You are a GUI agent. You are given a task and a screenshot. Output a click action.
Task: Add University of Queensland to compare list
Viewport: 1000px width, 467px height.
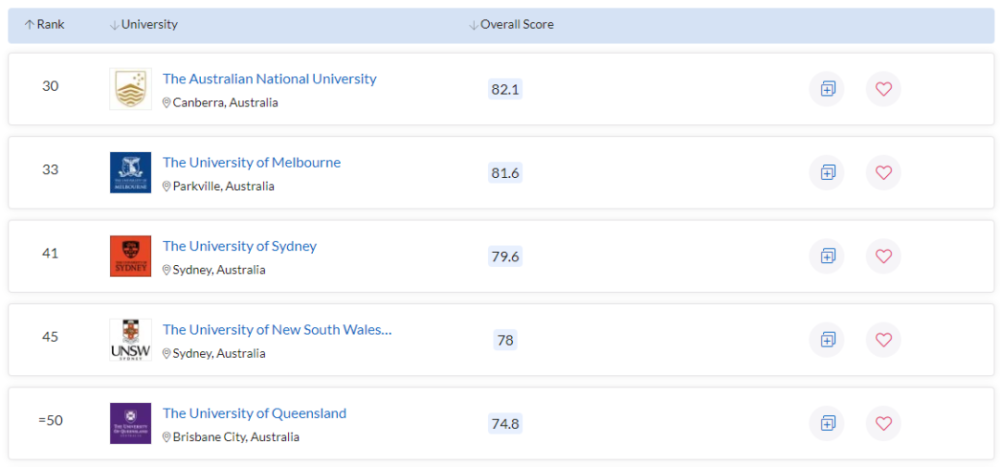click(x=827, y=424)
